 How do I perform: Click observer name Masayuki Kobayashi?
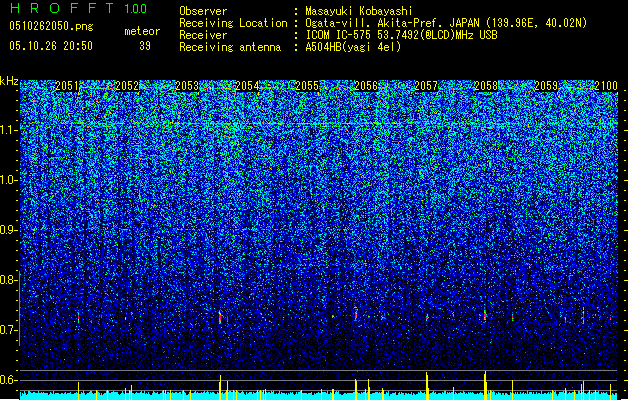point(359,11)
